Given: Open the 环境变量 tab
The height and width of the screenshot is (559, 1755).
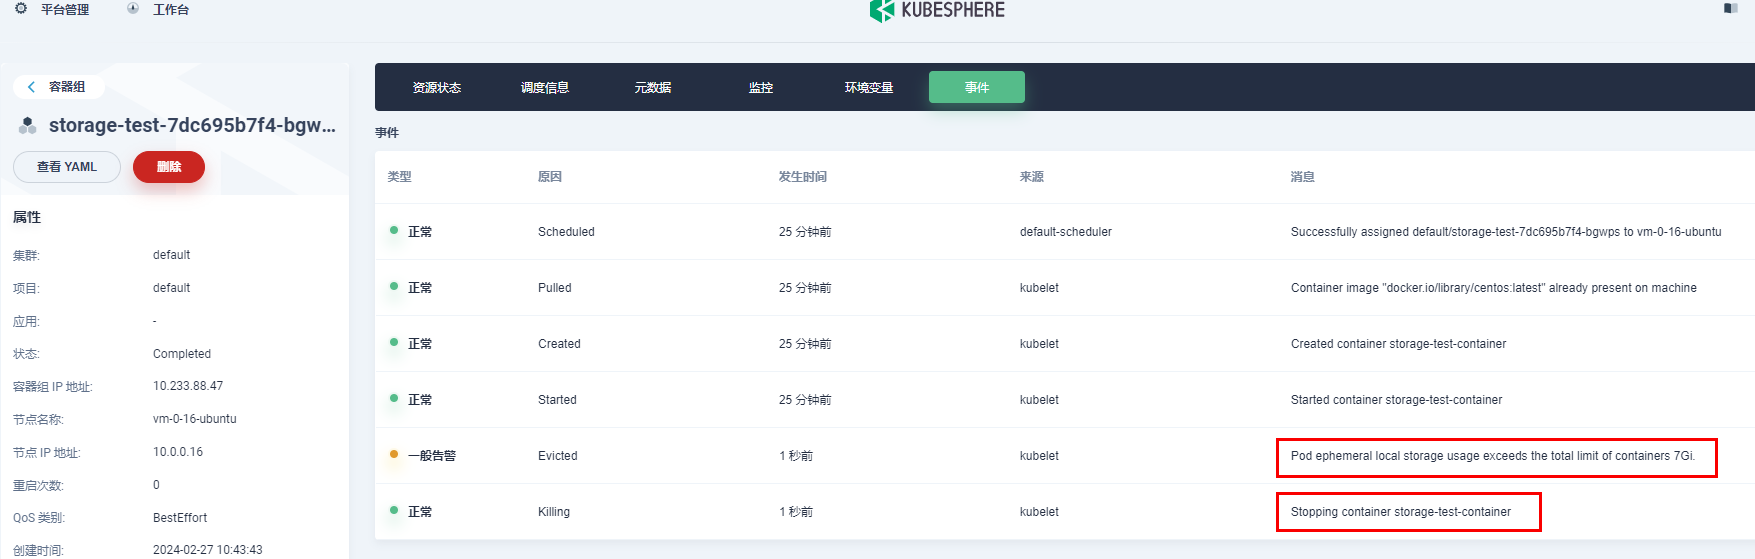Looking at the screenshot, I should [869, 88].
